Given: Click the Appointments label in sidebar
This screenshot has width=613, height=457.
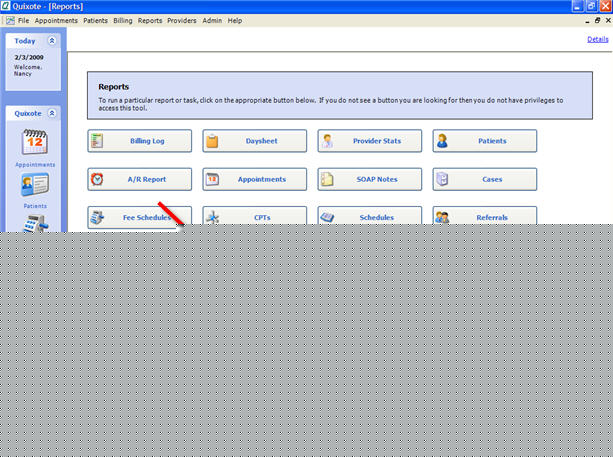Looking at the screenshot, I should click(35, 165).
